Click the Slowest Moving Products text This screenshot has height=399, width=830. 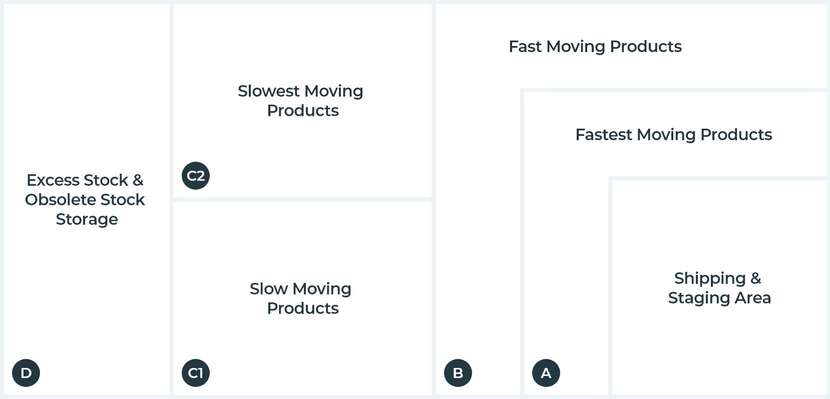point(301,101)
